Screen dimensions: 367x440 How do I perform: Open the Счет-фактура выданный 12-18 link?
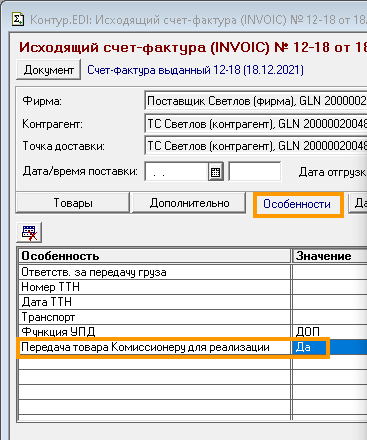pyautogui.click(x=195, y=70)
